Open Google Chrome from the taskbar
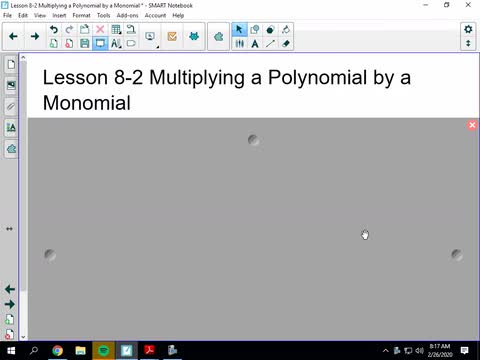The image size is (480, 360). coord(57,351)
